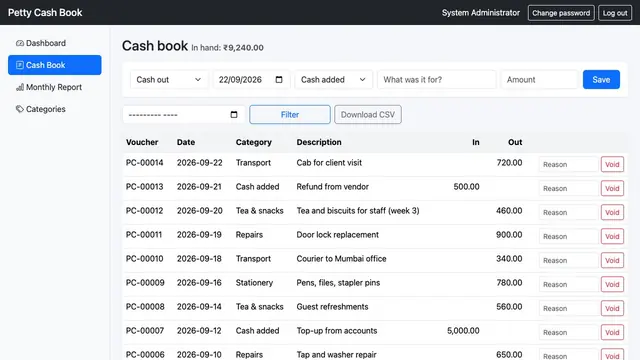
Task: Click the Cash Book journal icon
Action: click(20, 65)
